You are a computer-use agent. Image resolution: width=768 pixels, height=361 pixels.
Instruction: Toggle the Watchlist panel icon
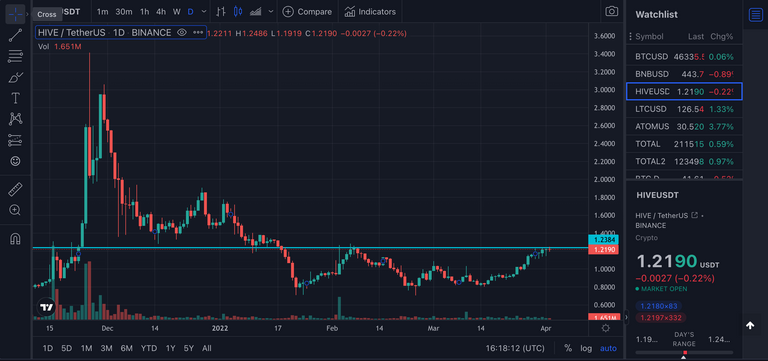(755, 15)
